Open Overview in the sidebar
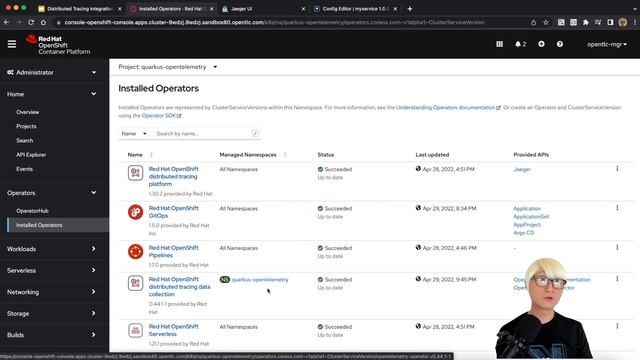The height and width of the screenshot is (360, 640). tap(28, 112)
